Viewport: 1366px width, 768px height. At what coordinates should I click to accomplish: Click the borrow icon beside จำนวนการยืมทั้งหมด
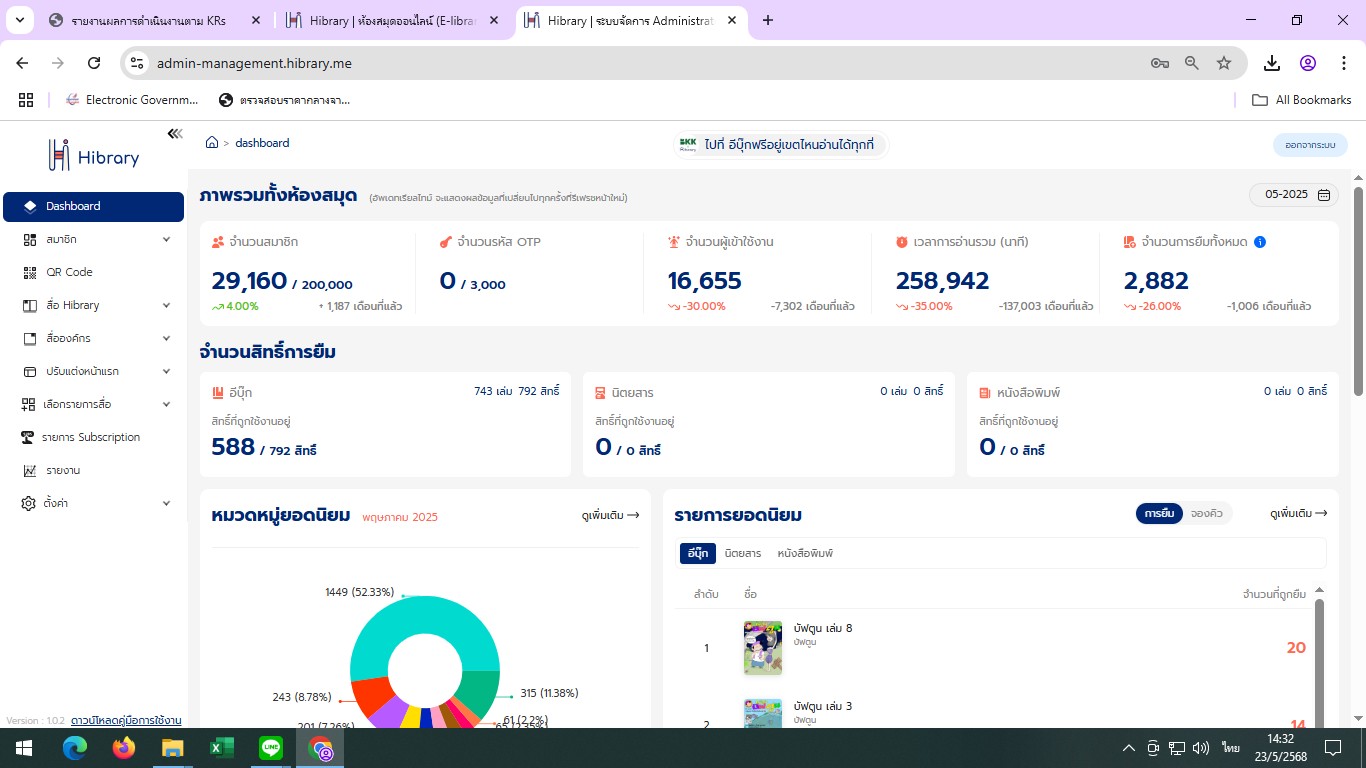click(x=1130, y=242)
